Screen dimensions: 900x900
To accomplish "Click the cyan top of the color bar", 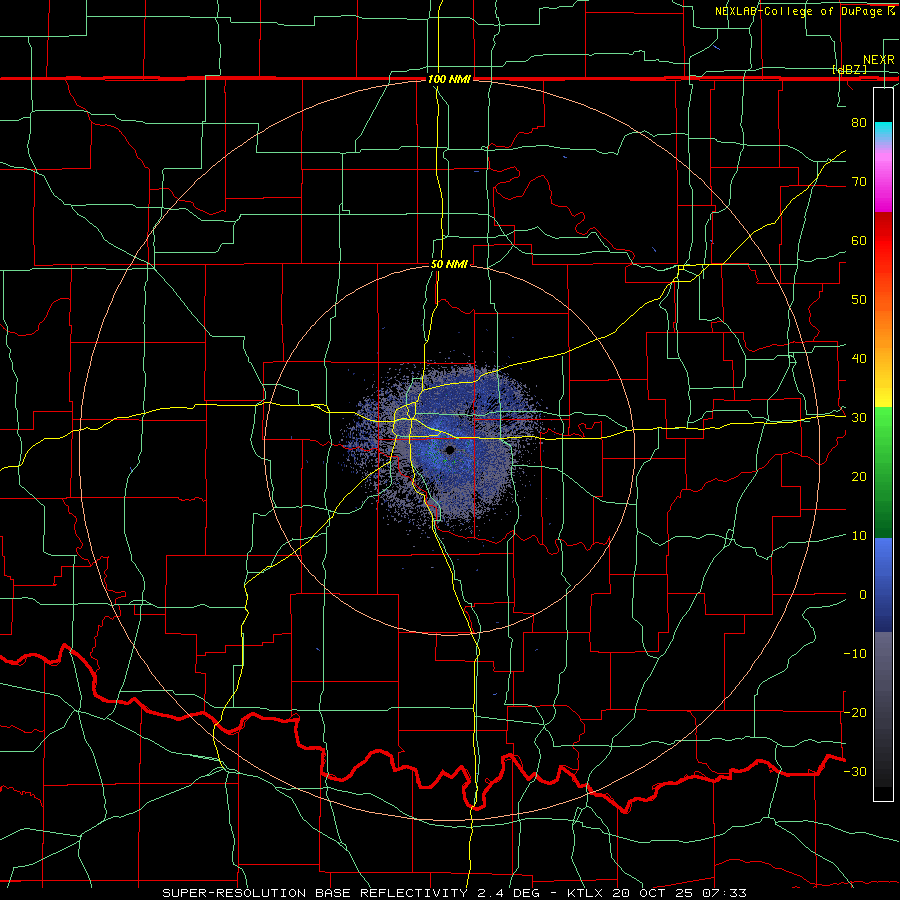I will coord(883,132).
